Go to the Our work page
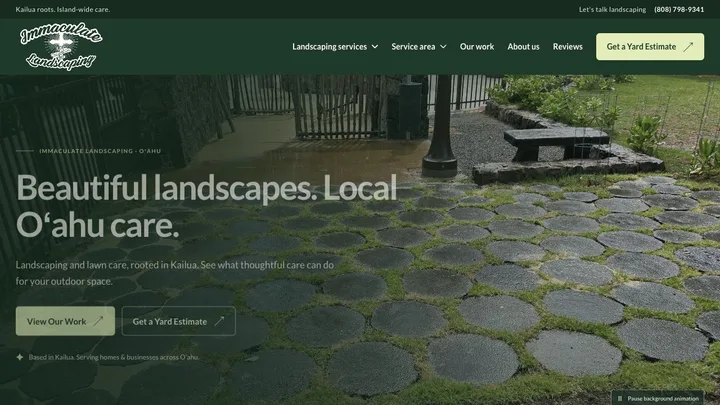Screen dimensions: 720x405 [x=477, y=47]
